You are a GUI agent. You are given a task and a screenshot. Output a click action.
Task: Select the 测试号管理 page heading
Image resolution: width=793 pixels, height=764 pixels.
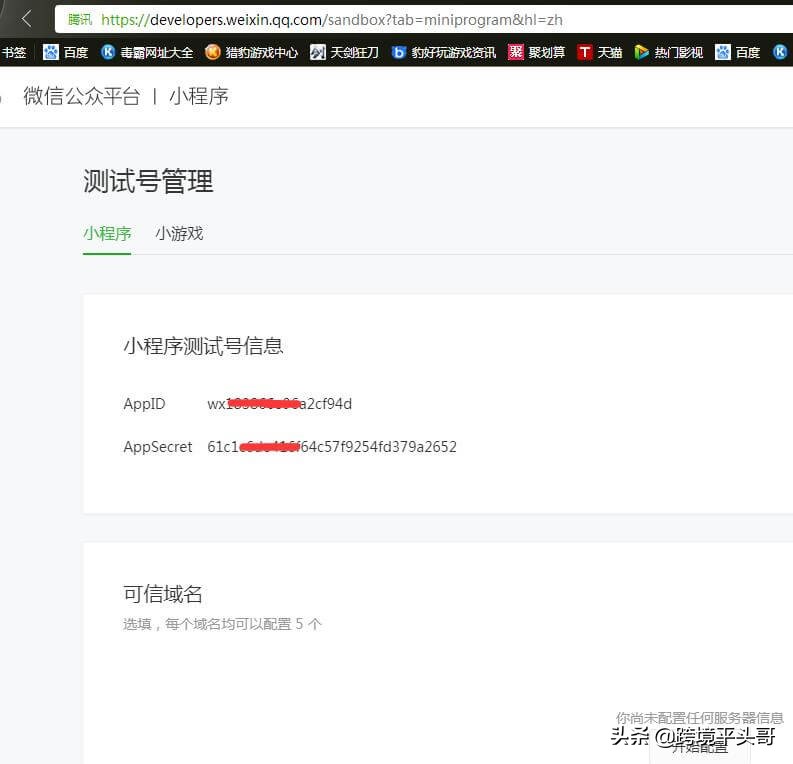tap(148, 181)
